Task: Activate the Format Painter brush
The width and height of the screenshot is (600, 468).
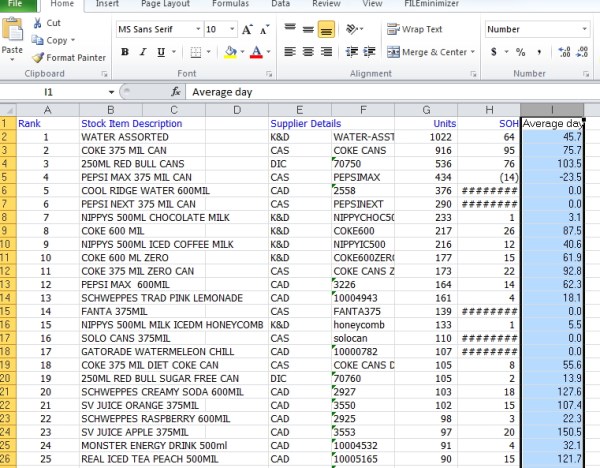Action: (x=38, y=57)
